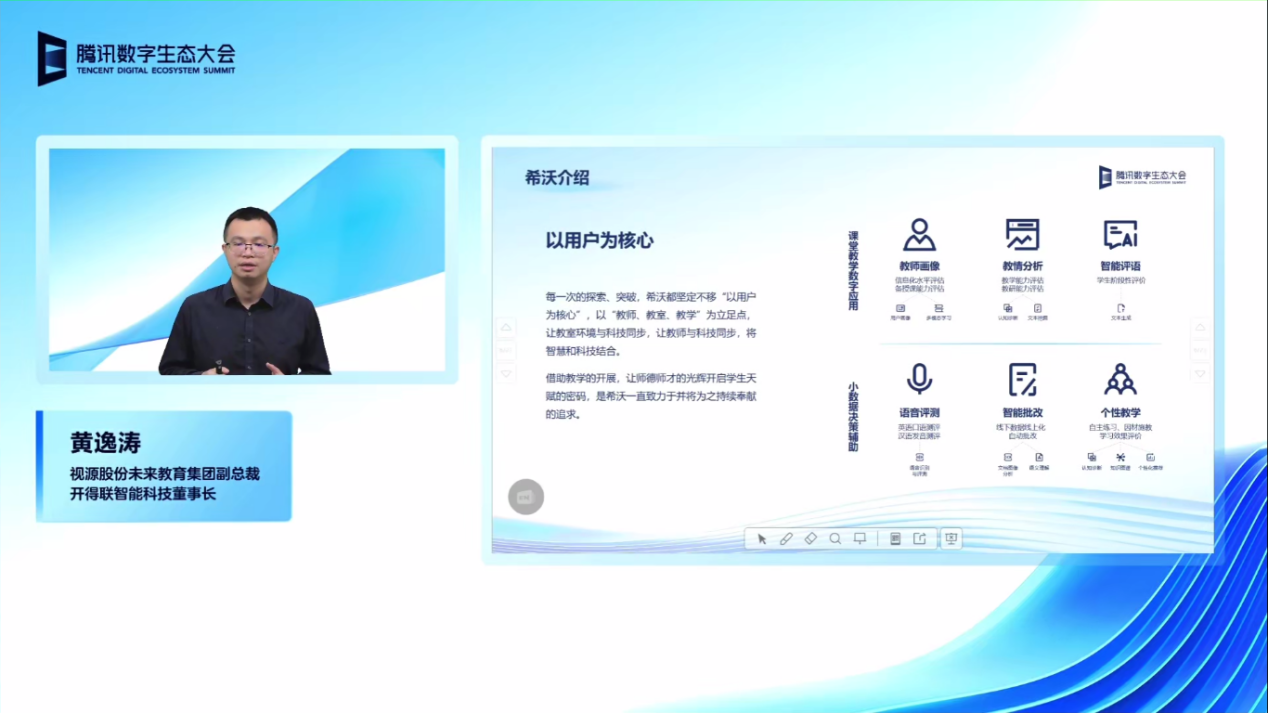1268x713 pixels.
Task: Click right-side down arrow page control
Action: [x=1200, y=373]
